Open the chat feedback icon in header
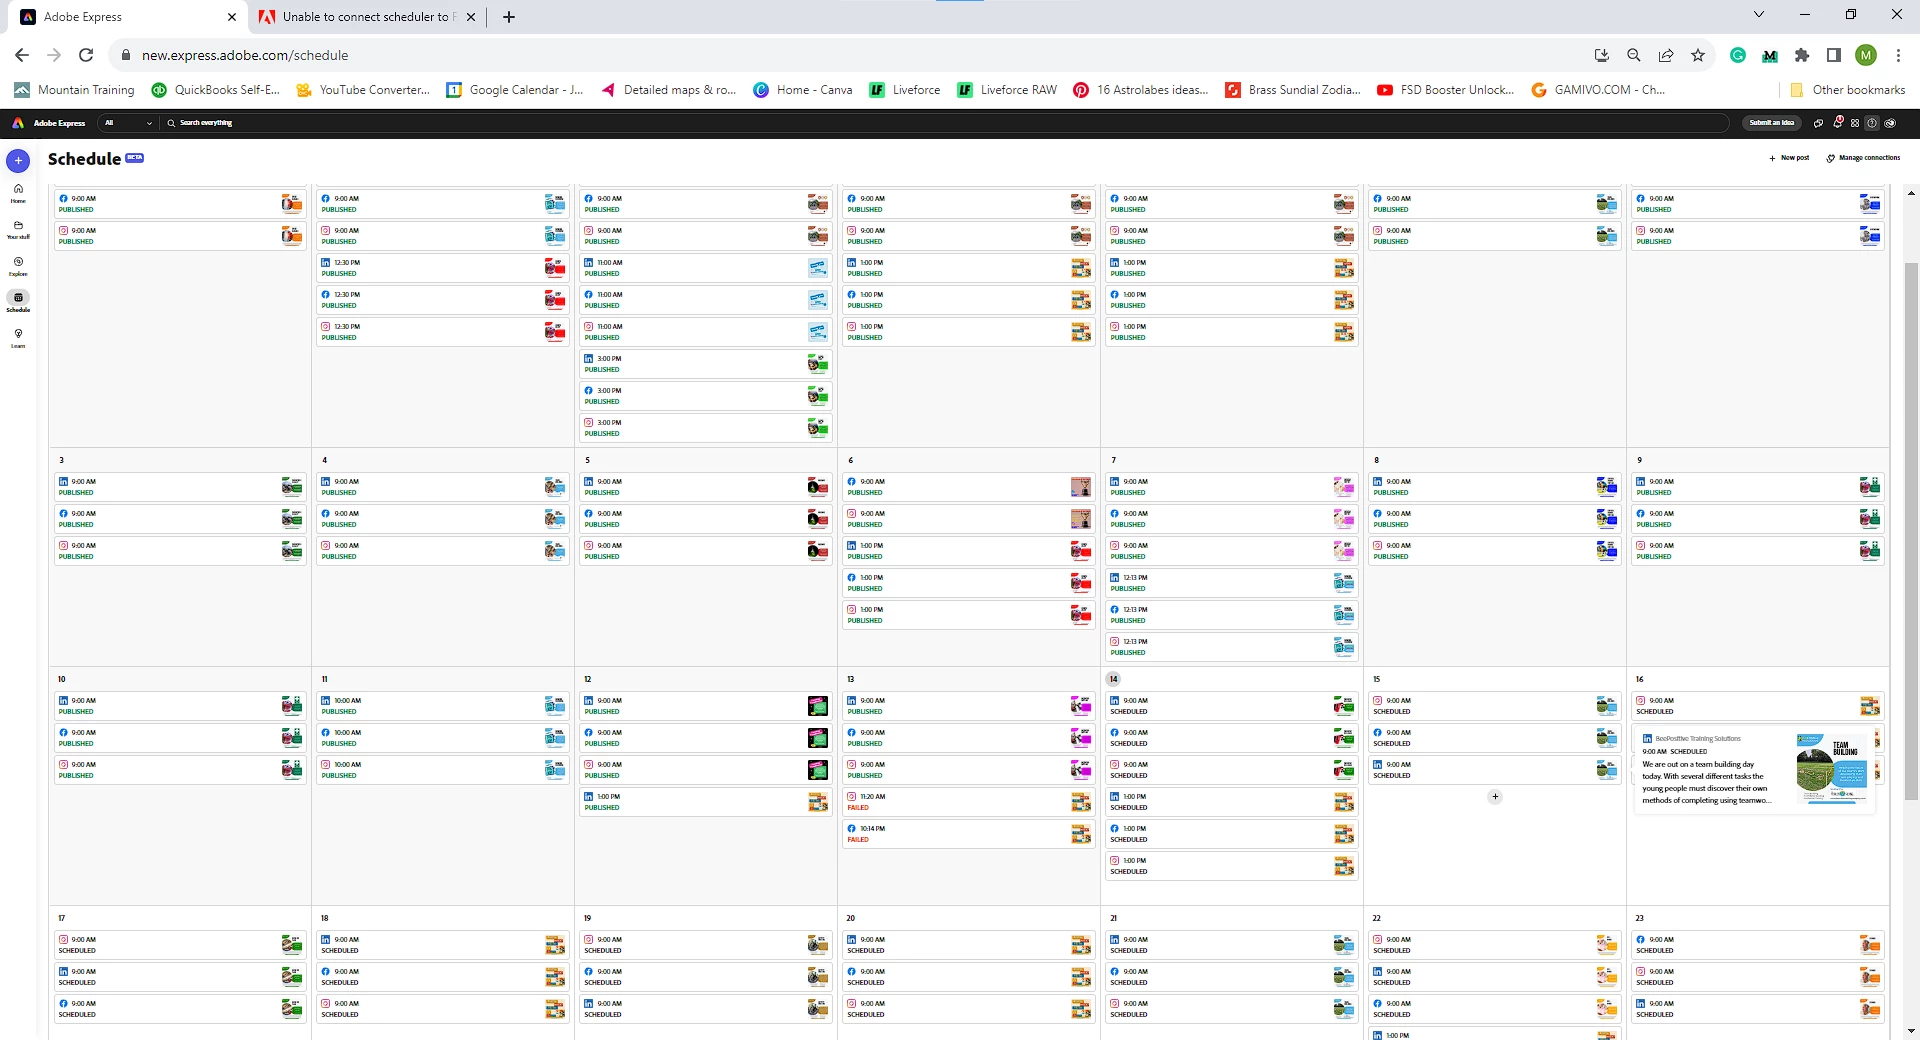Viewport: 1920px width, 1040px height. pyautogui.click(x=1818, y=123)
